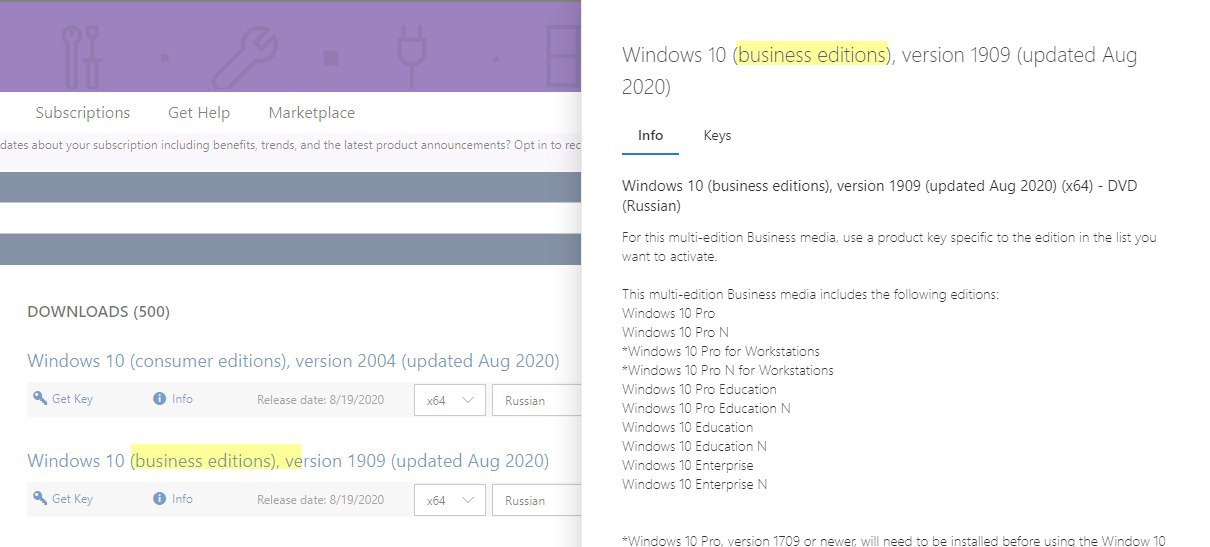The height and width of the screenshot is (547, 1210).
Task: Select DOWNLOADS (500) heading
Action: [x=98, y=312]
